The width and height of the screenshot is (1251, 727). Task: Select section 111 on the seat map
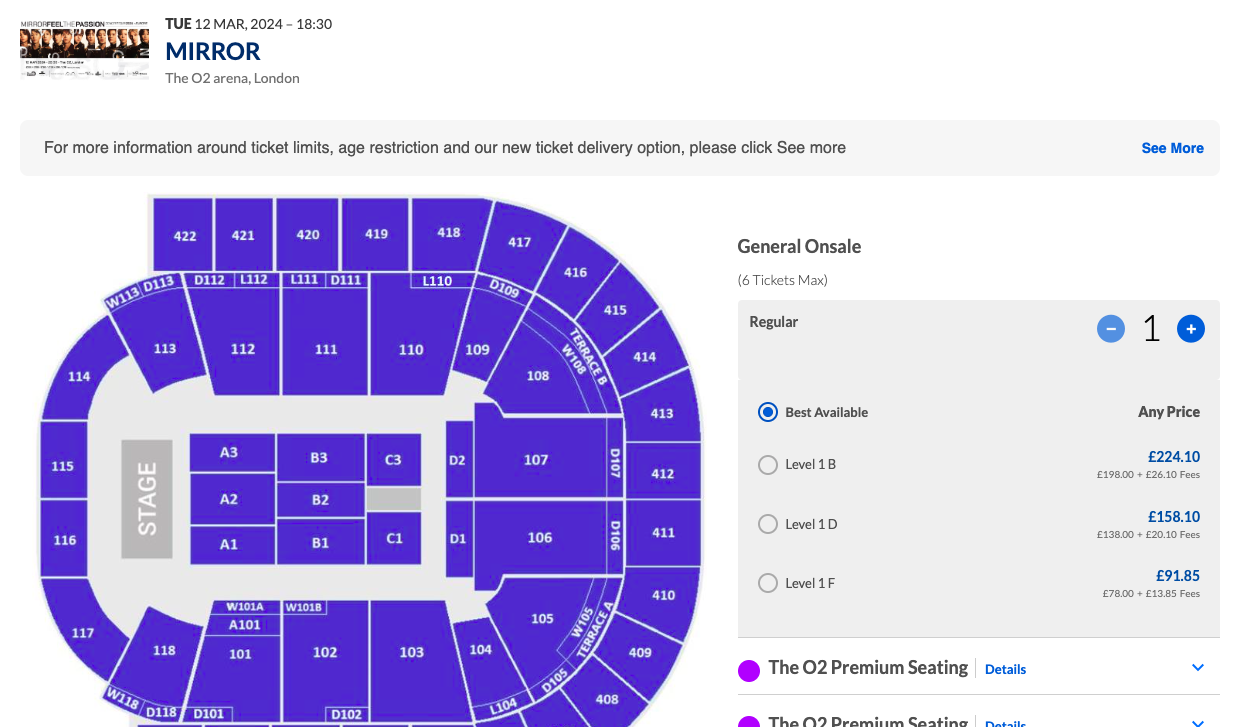tap(326, 349)
